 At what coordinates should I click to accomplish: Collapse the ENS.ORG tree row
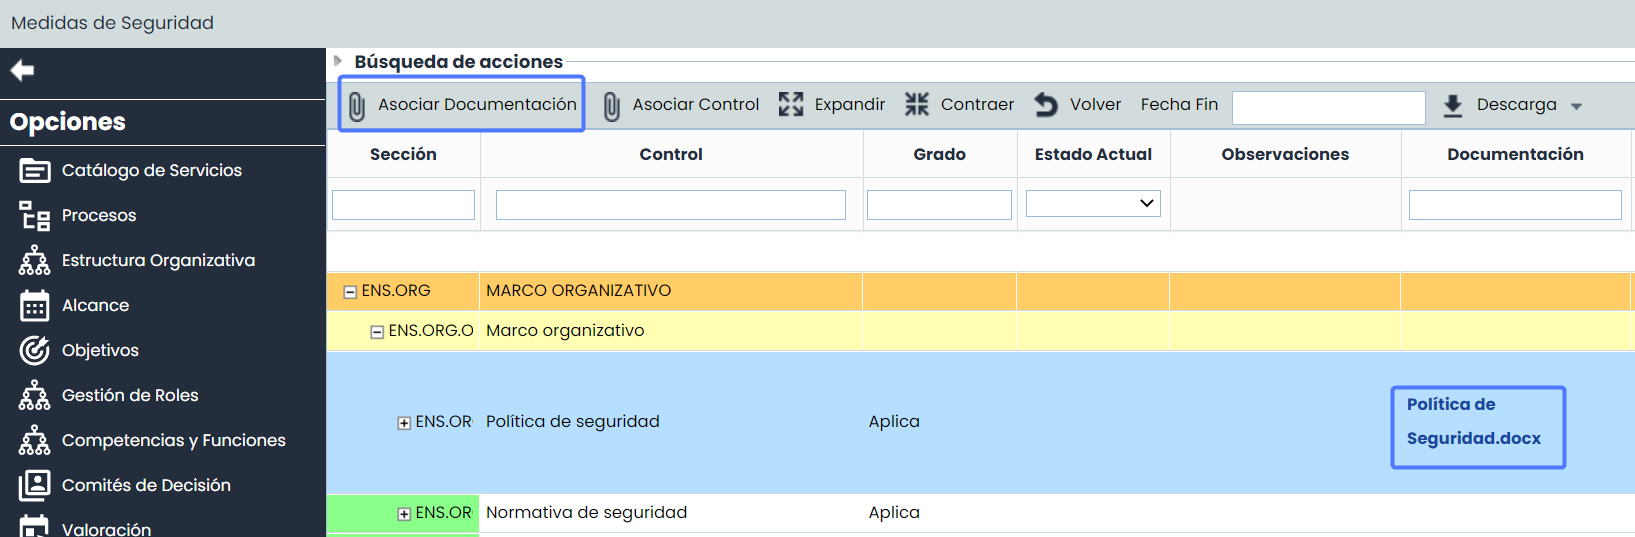[x=350, y=292]
